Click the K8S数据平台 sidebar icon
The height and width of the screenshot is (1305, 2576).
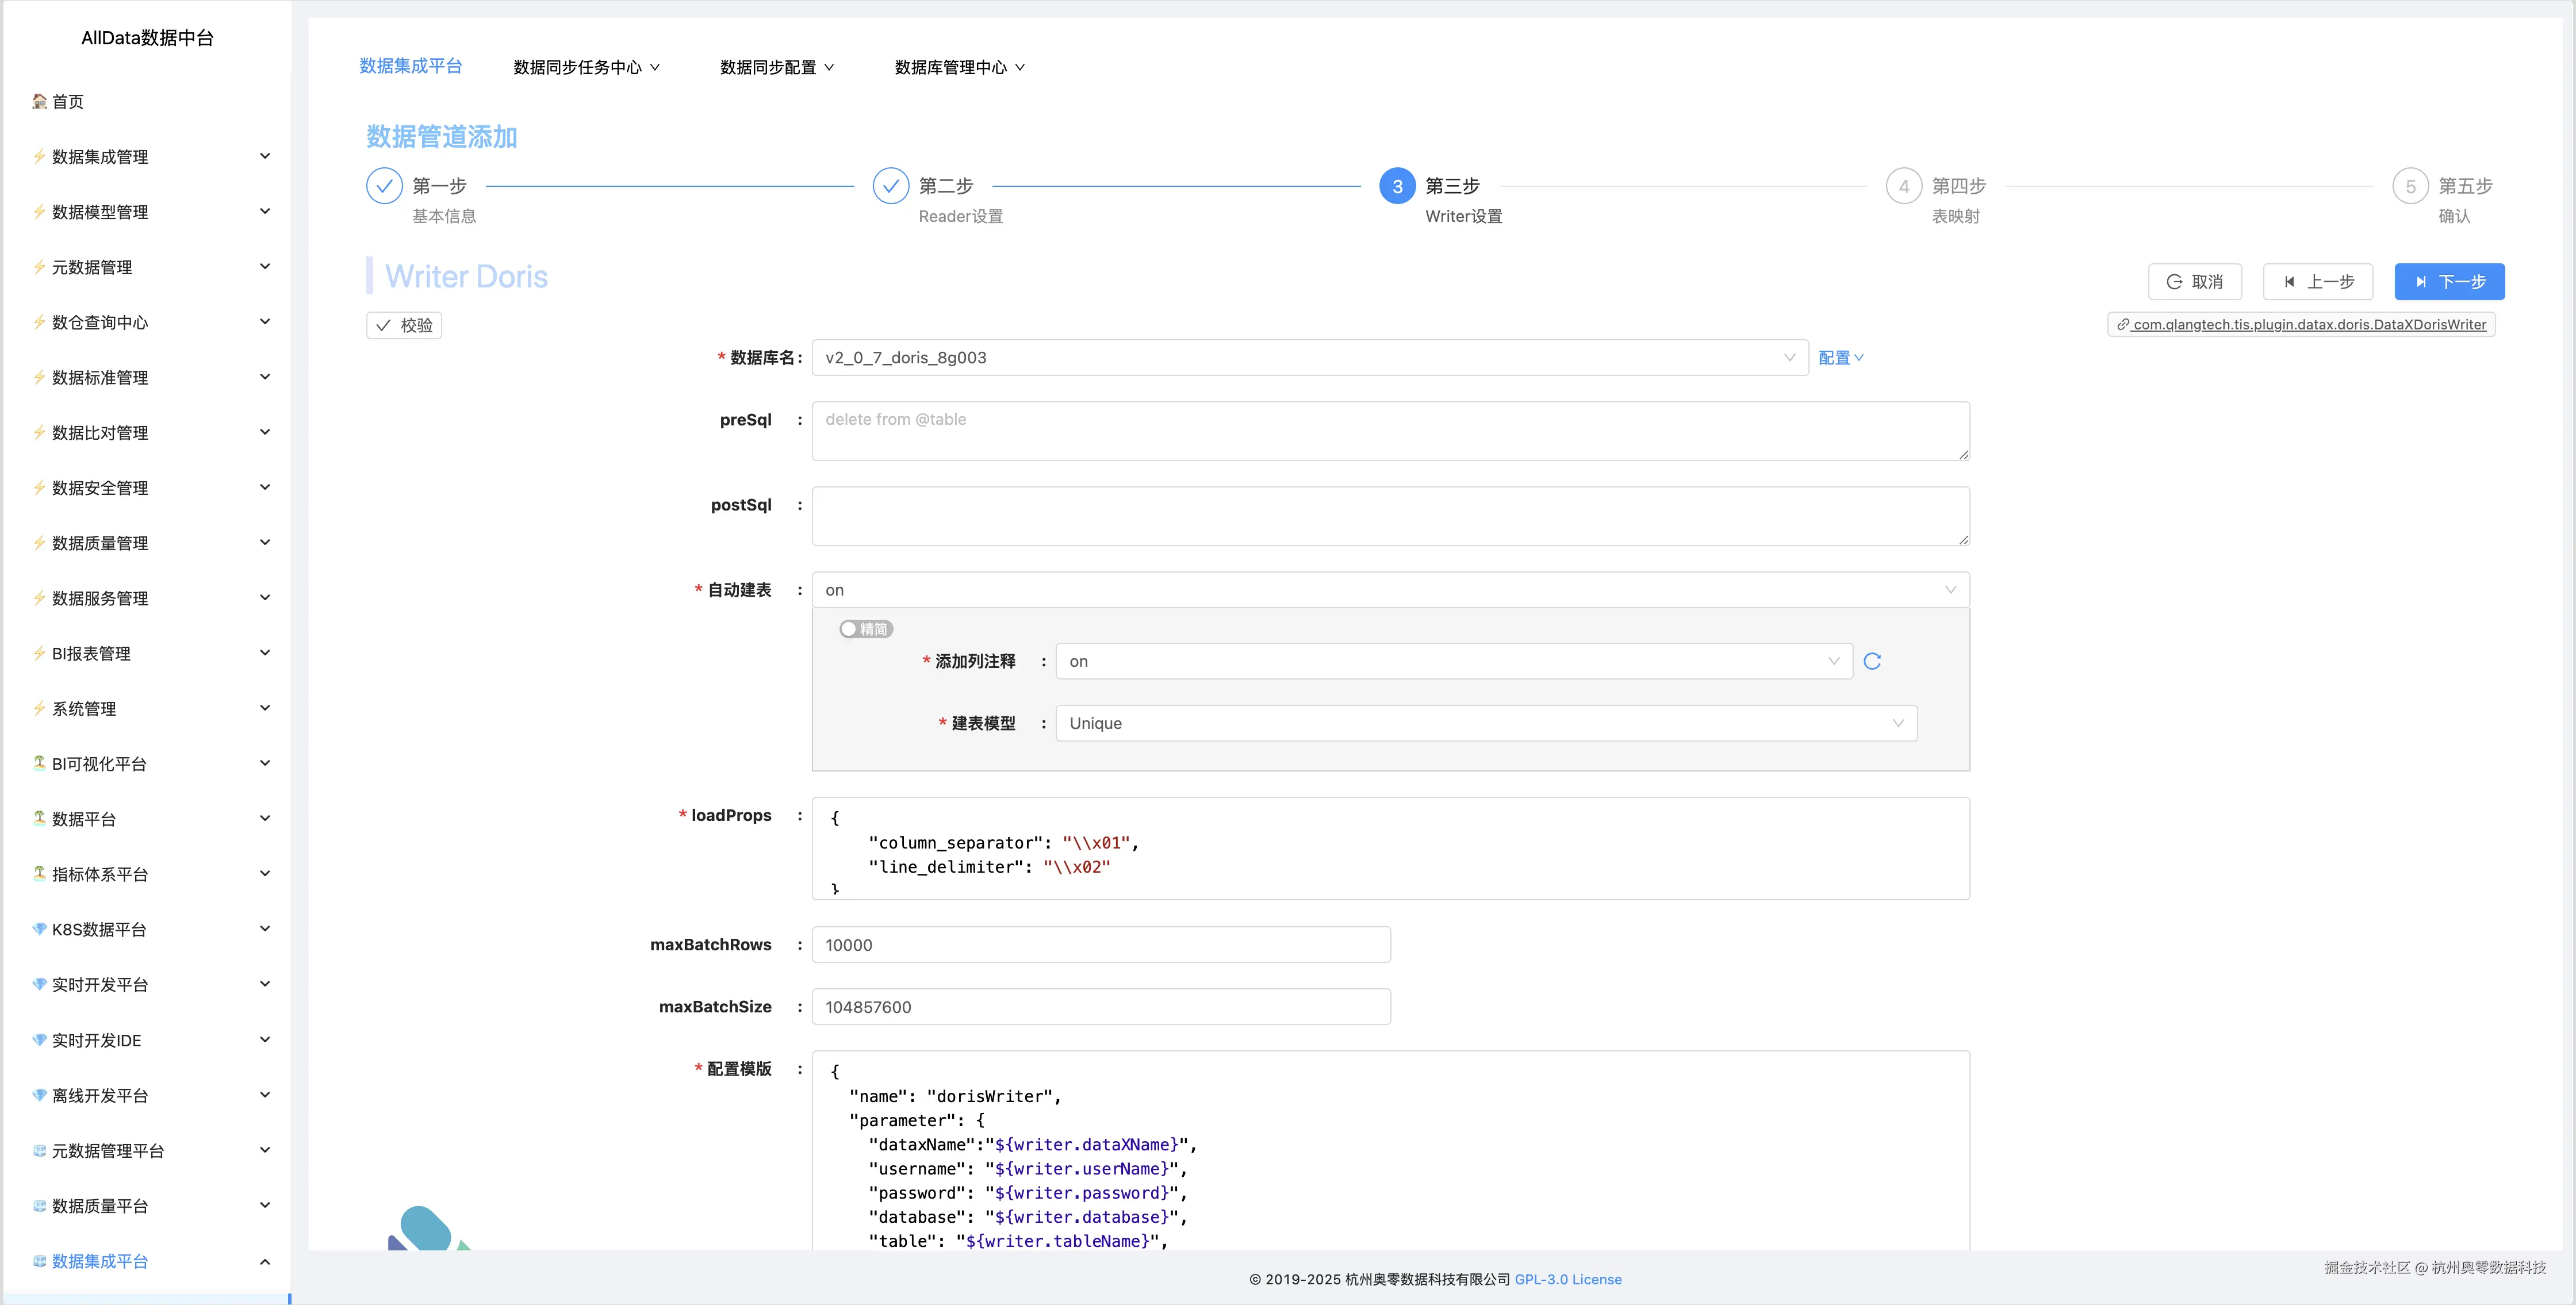tap(38, 929)
